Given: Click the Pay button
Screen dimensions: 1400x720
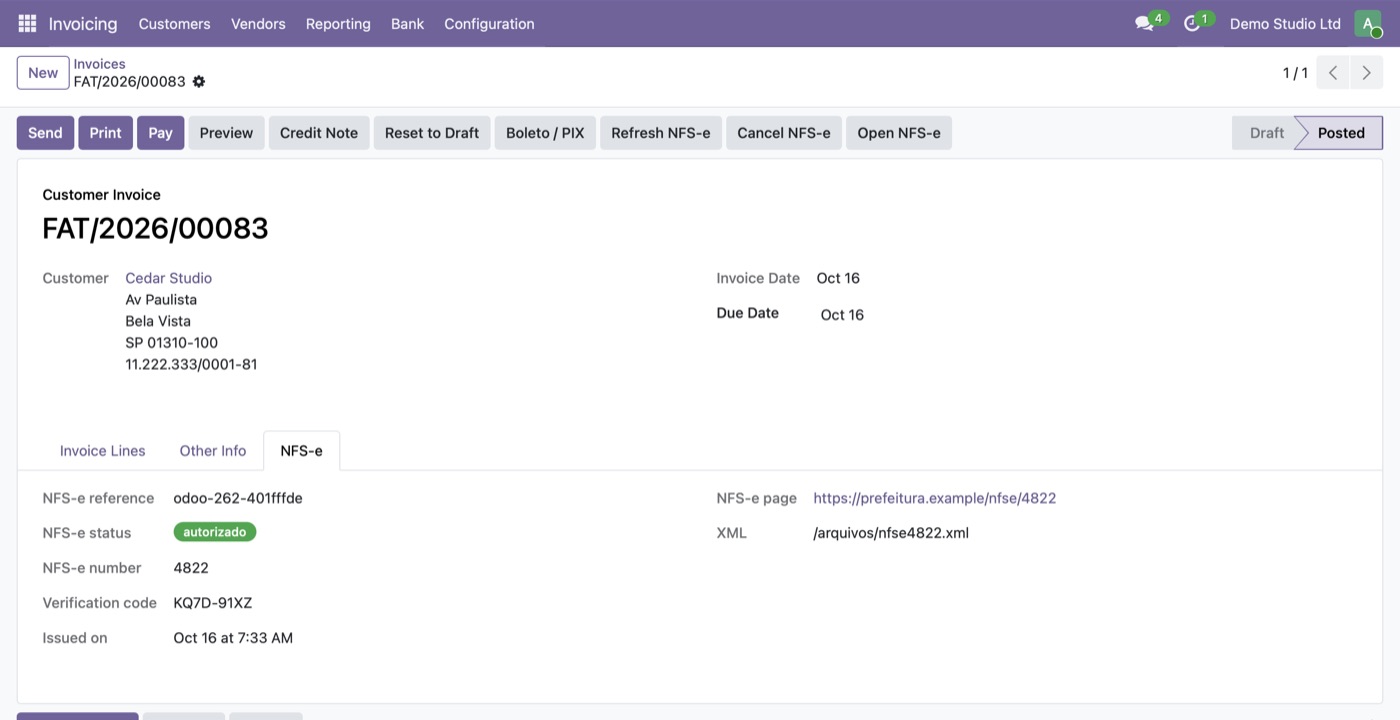Looking at the screenshot, I should 161,133.
